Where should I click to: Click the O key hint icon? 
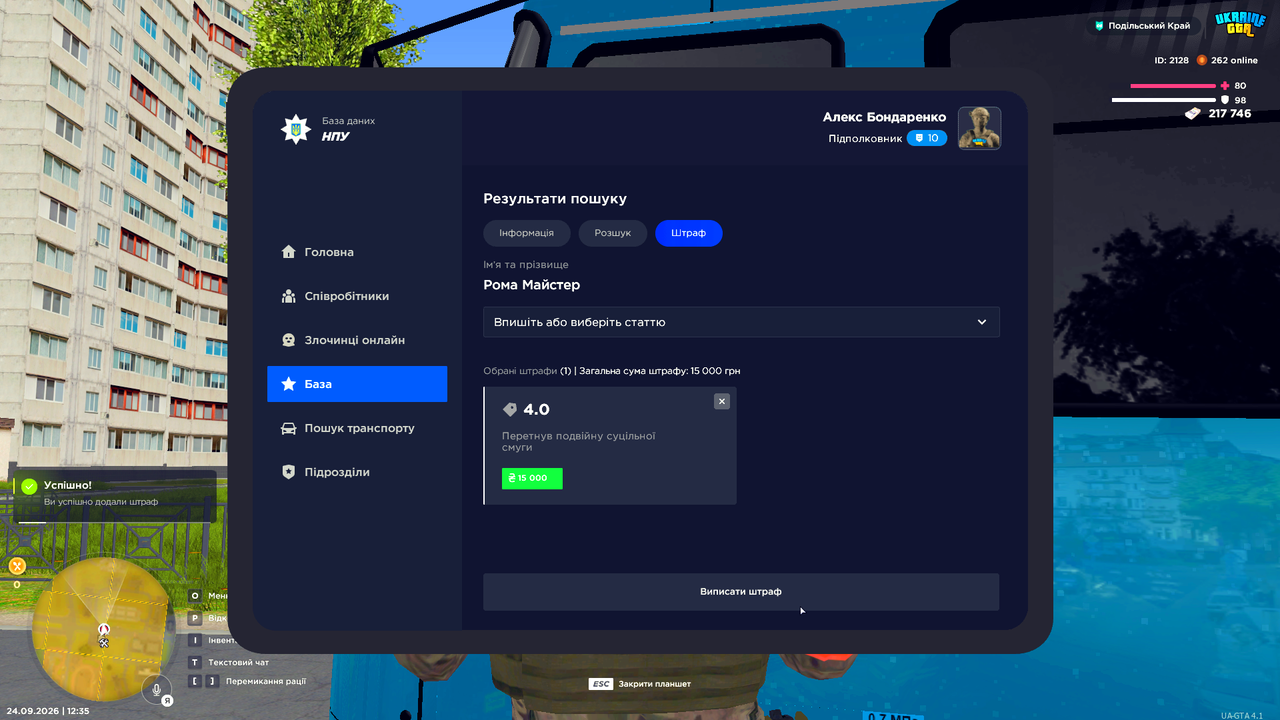coord(196,596)
